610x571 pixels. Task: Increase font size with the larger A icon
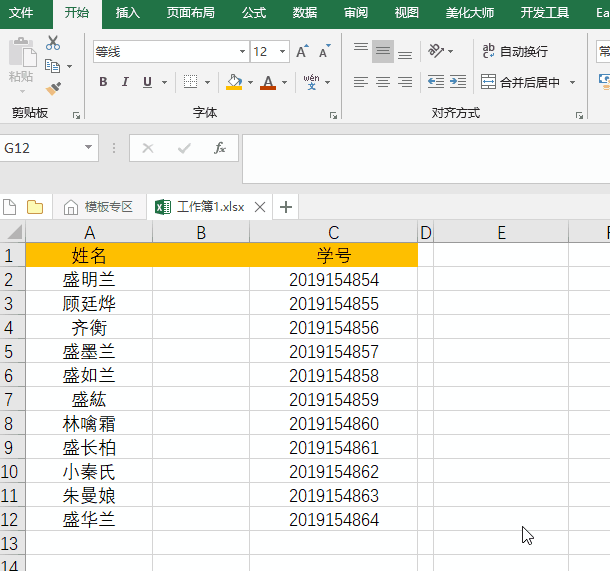click(302, 51)
